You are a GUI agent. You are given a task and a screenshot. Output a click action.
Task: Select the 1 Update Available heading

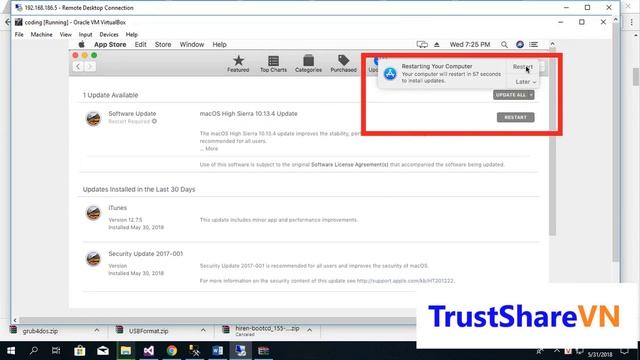[x=110, y=95]
